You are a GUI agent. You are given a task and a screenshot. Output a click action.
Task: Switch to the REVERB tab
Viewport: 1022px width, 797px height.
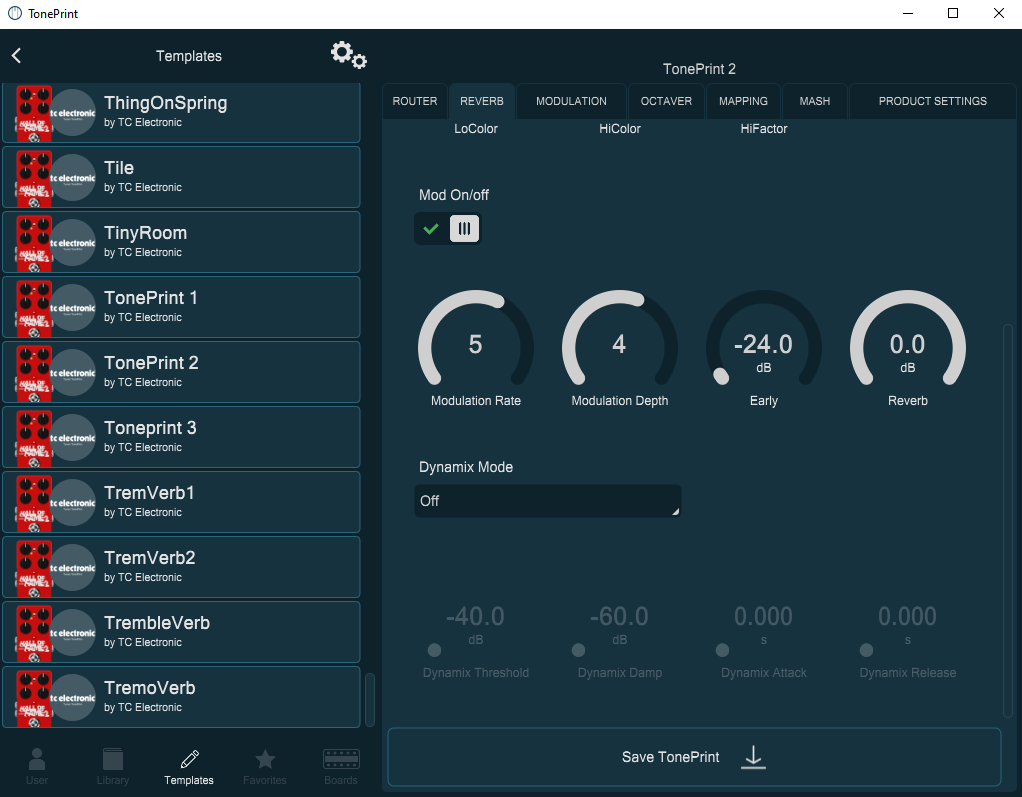click(482, 101)
